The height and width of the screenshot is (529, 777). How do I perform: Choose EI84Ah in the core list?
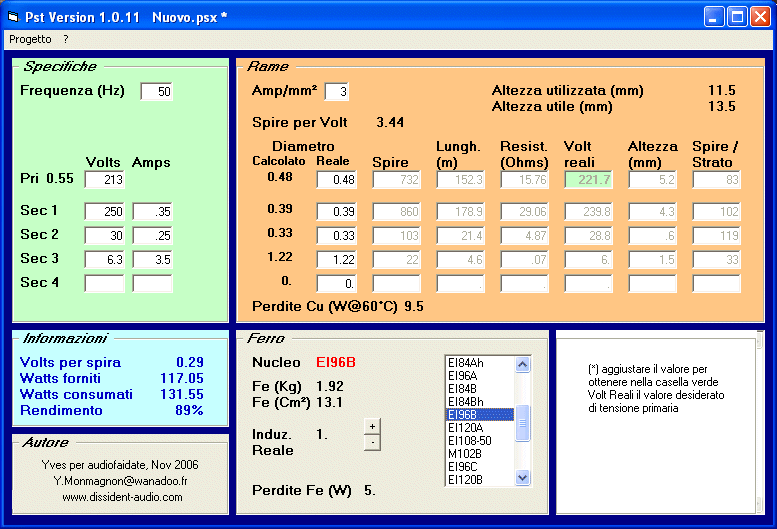pyautogui.click(x=468, y=362)
